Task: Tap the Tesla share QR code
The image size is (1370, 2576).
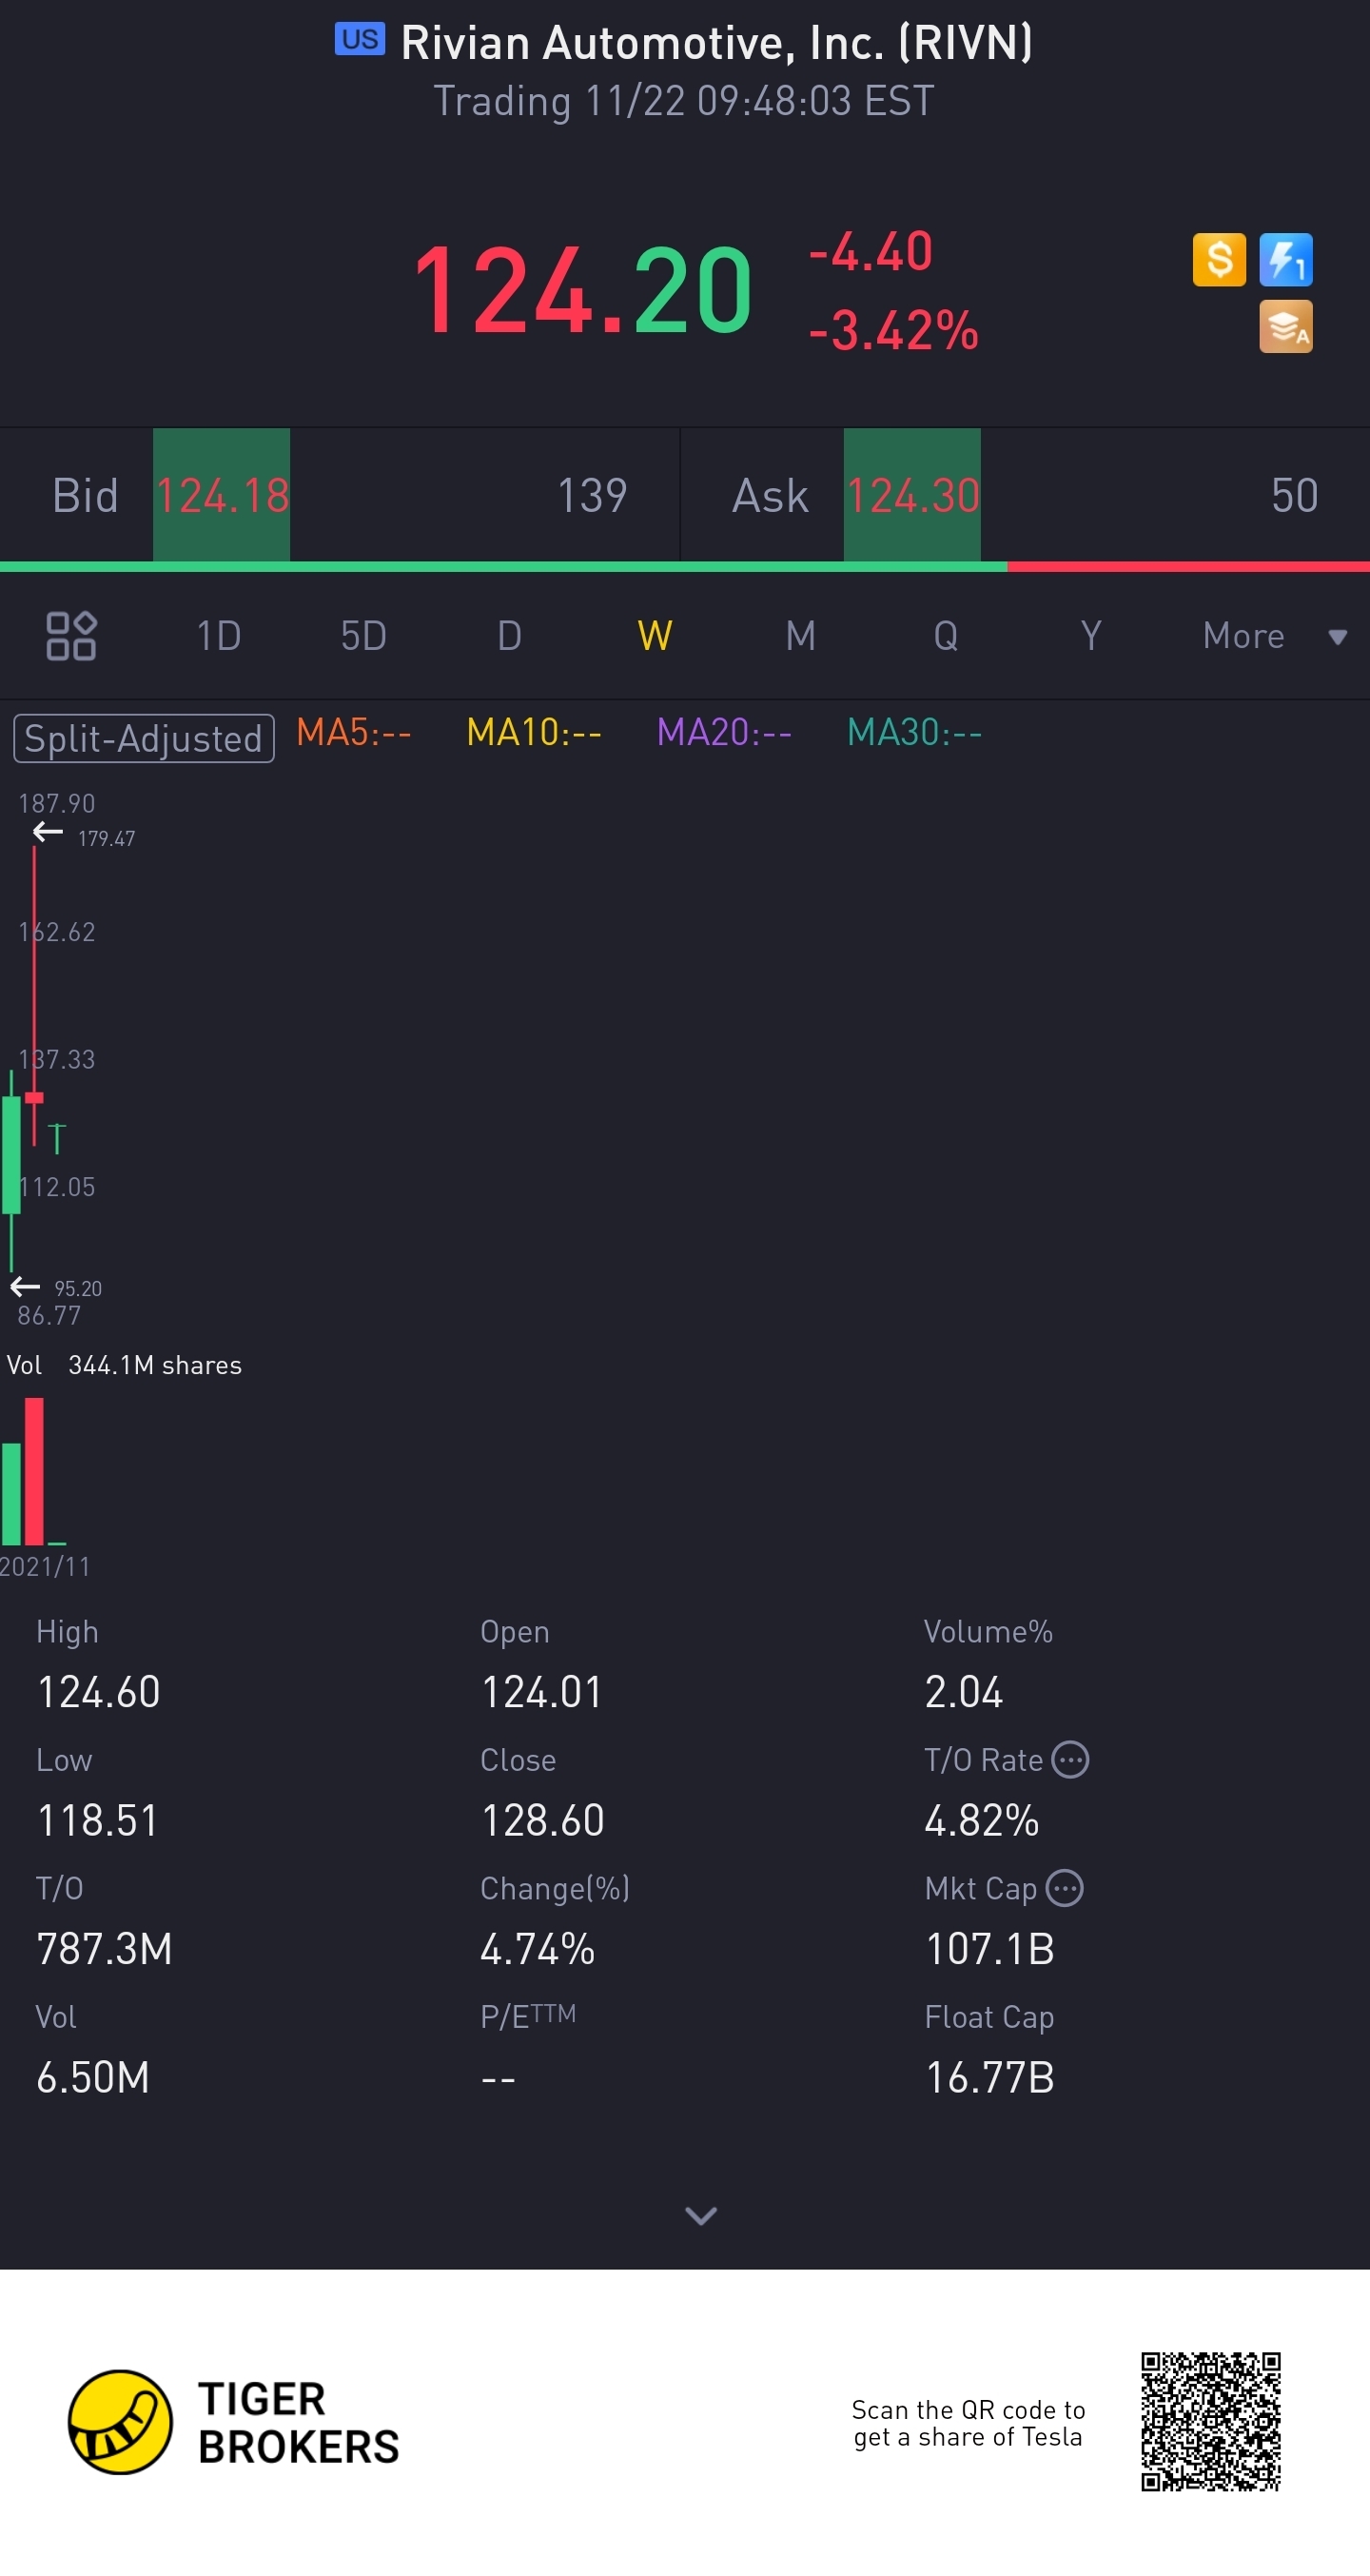Action: coord(1211,2422)
